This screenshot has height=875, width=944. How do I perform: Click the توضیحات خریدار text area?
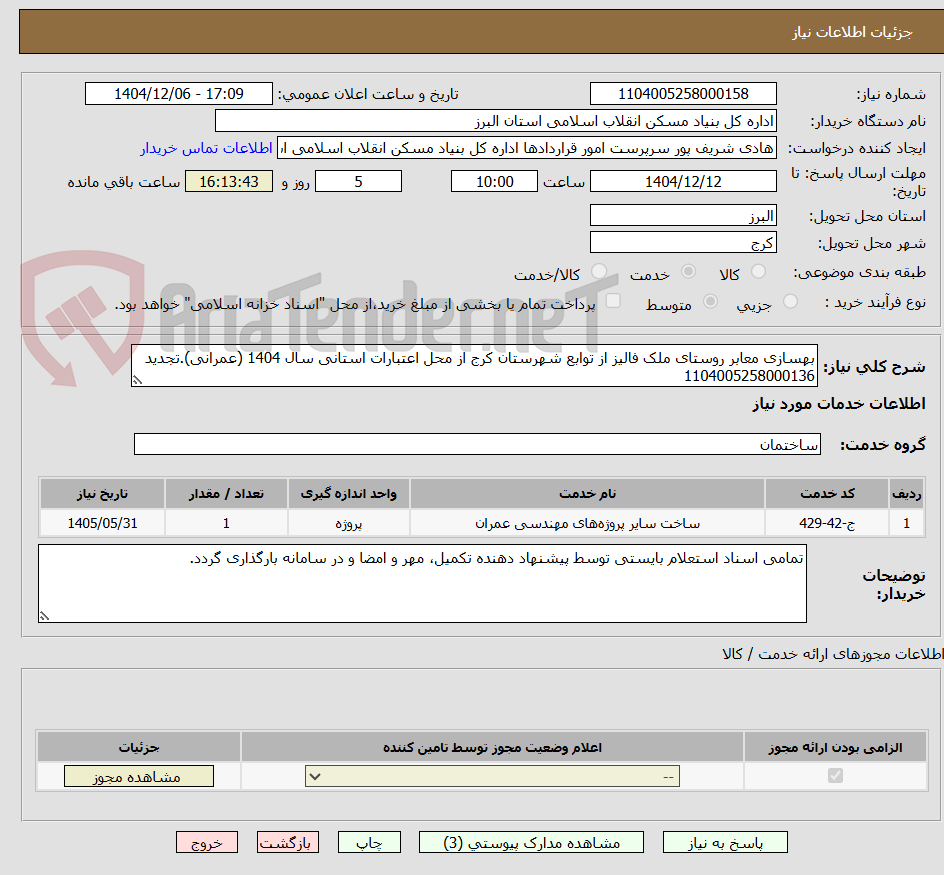pyautogui.click(x=422, y=584)
